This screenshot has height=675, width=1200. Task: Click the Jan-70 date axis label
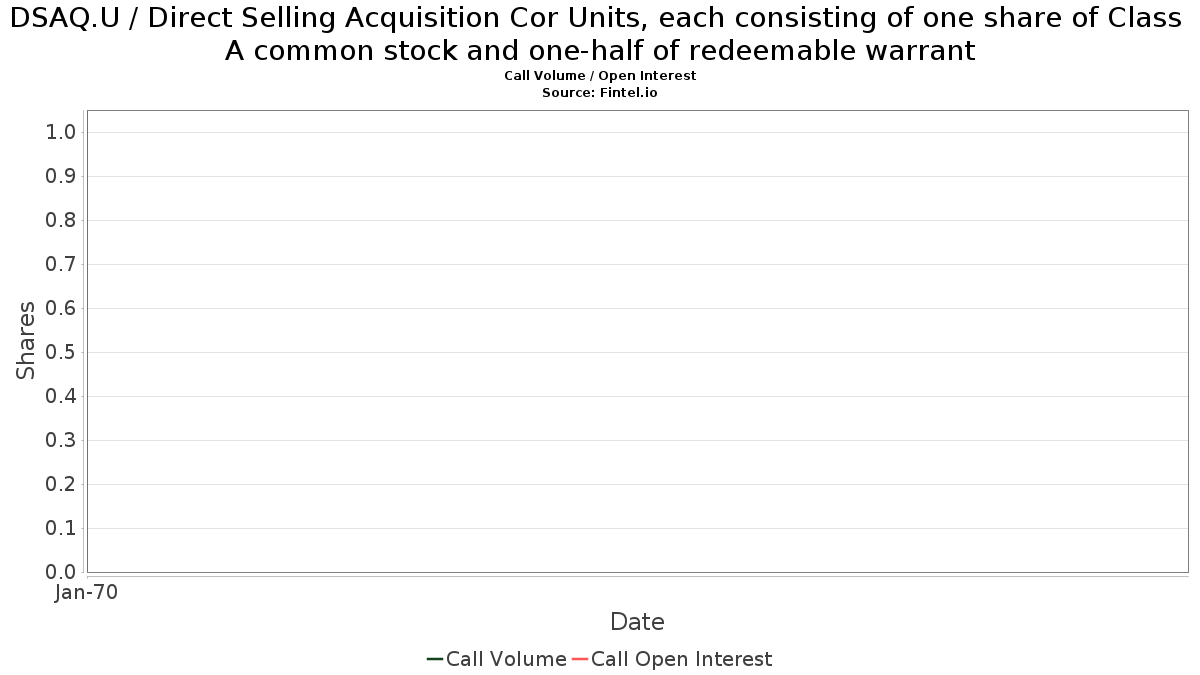[x=86, y=592]
